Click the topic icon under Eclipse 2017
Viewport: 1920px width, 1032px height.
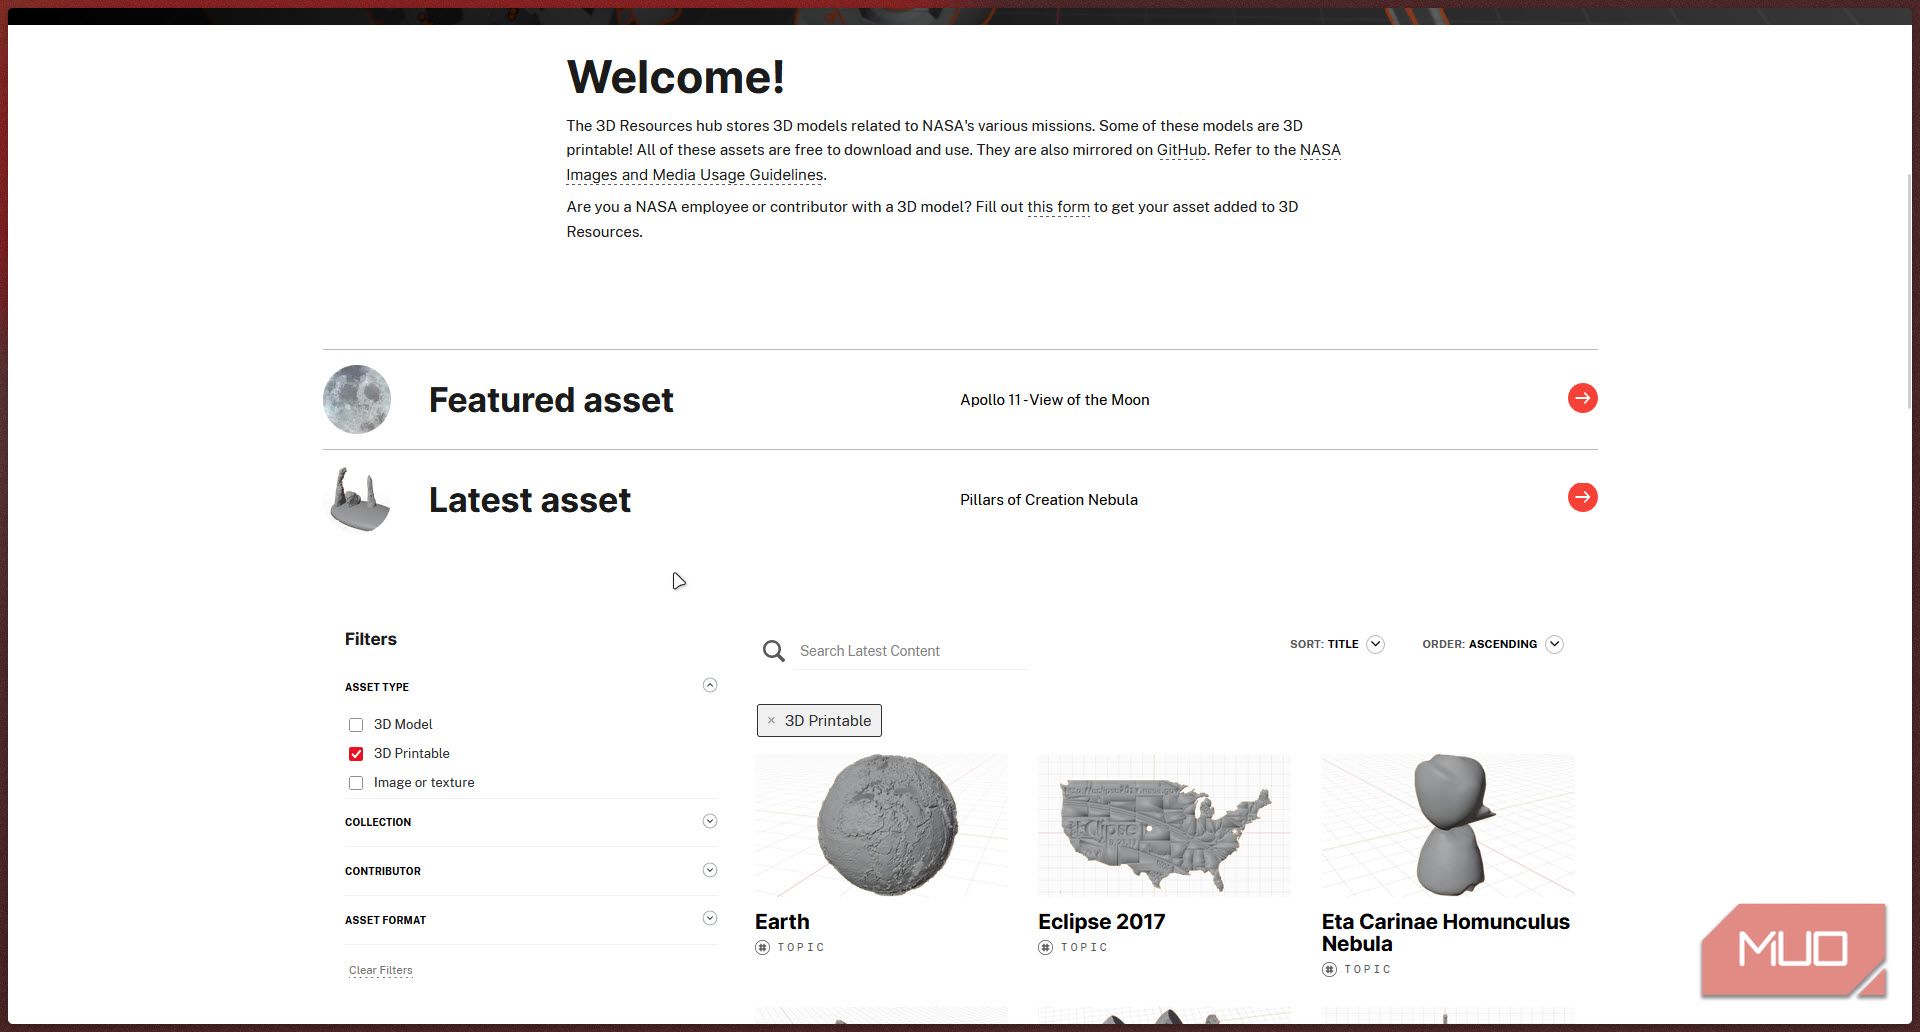tap(1045, 947)
